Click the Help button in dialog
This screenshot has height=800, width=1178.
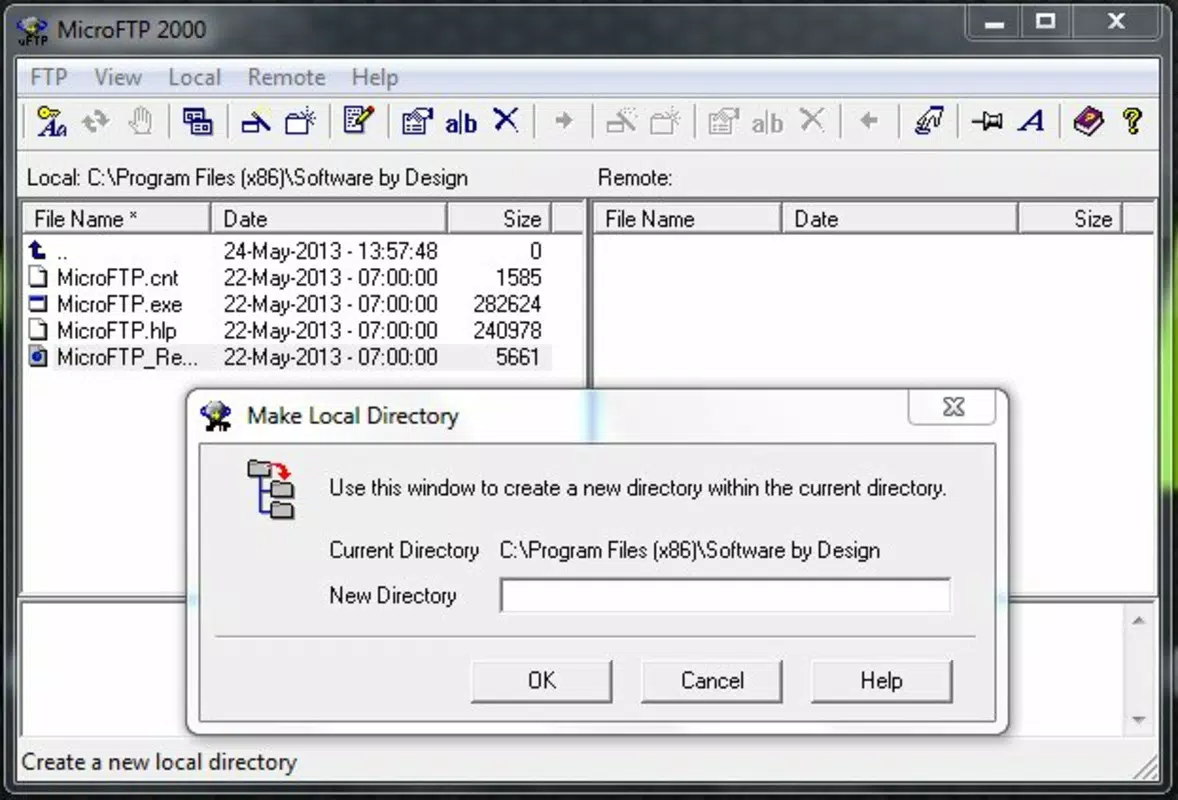pyautogui.click(x=881, y=681)
